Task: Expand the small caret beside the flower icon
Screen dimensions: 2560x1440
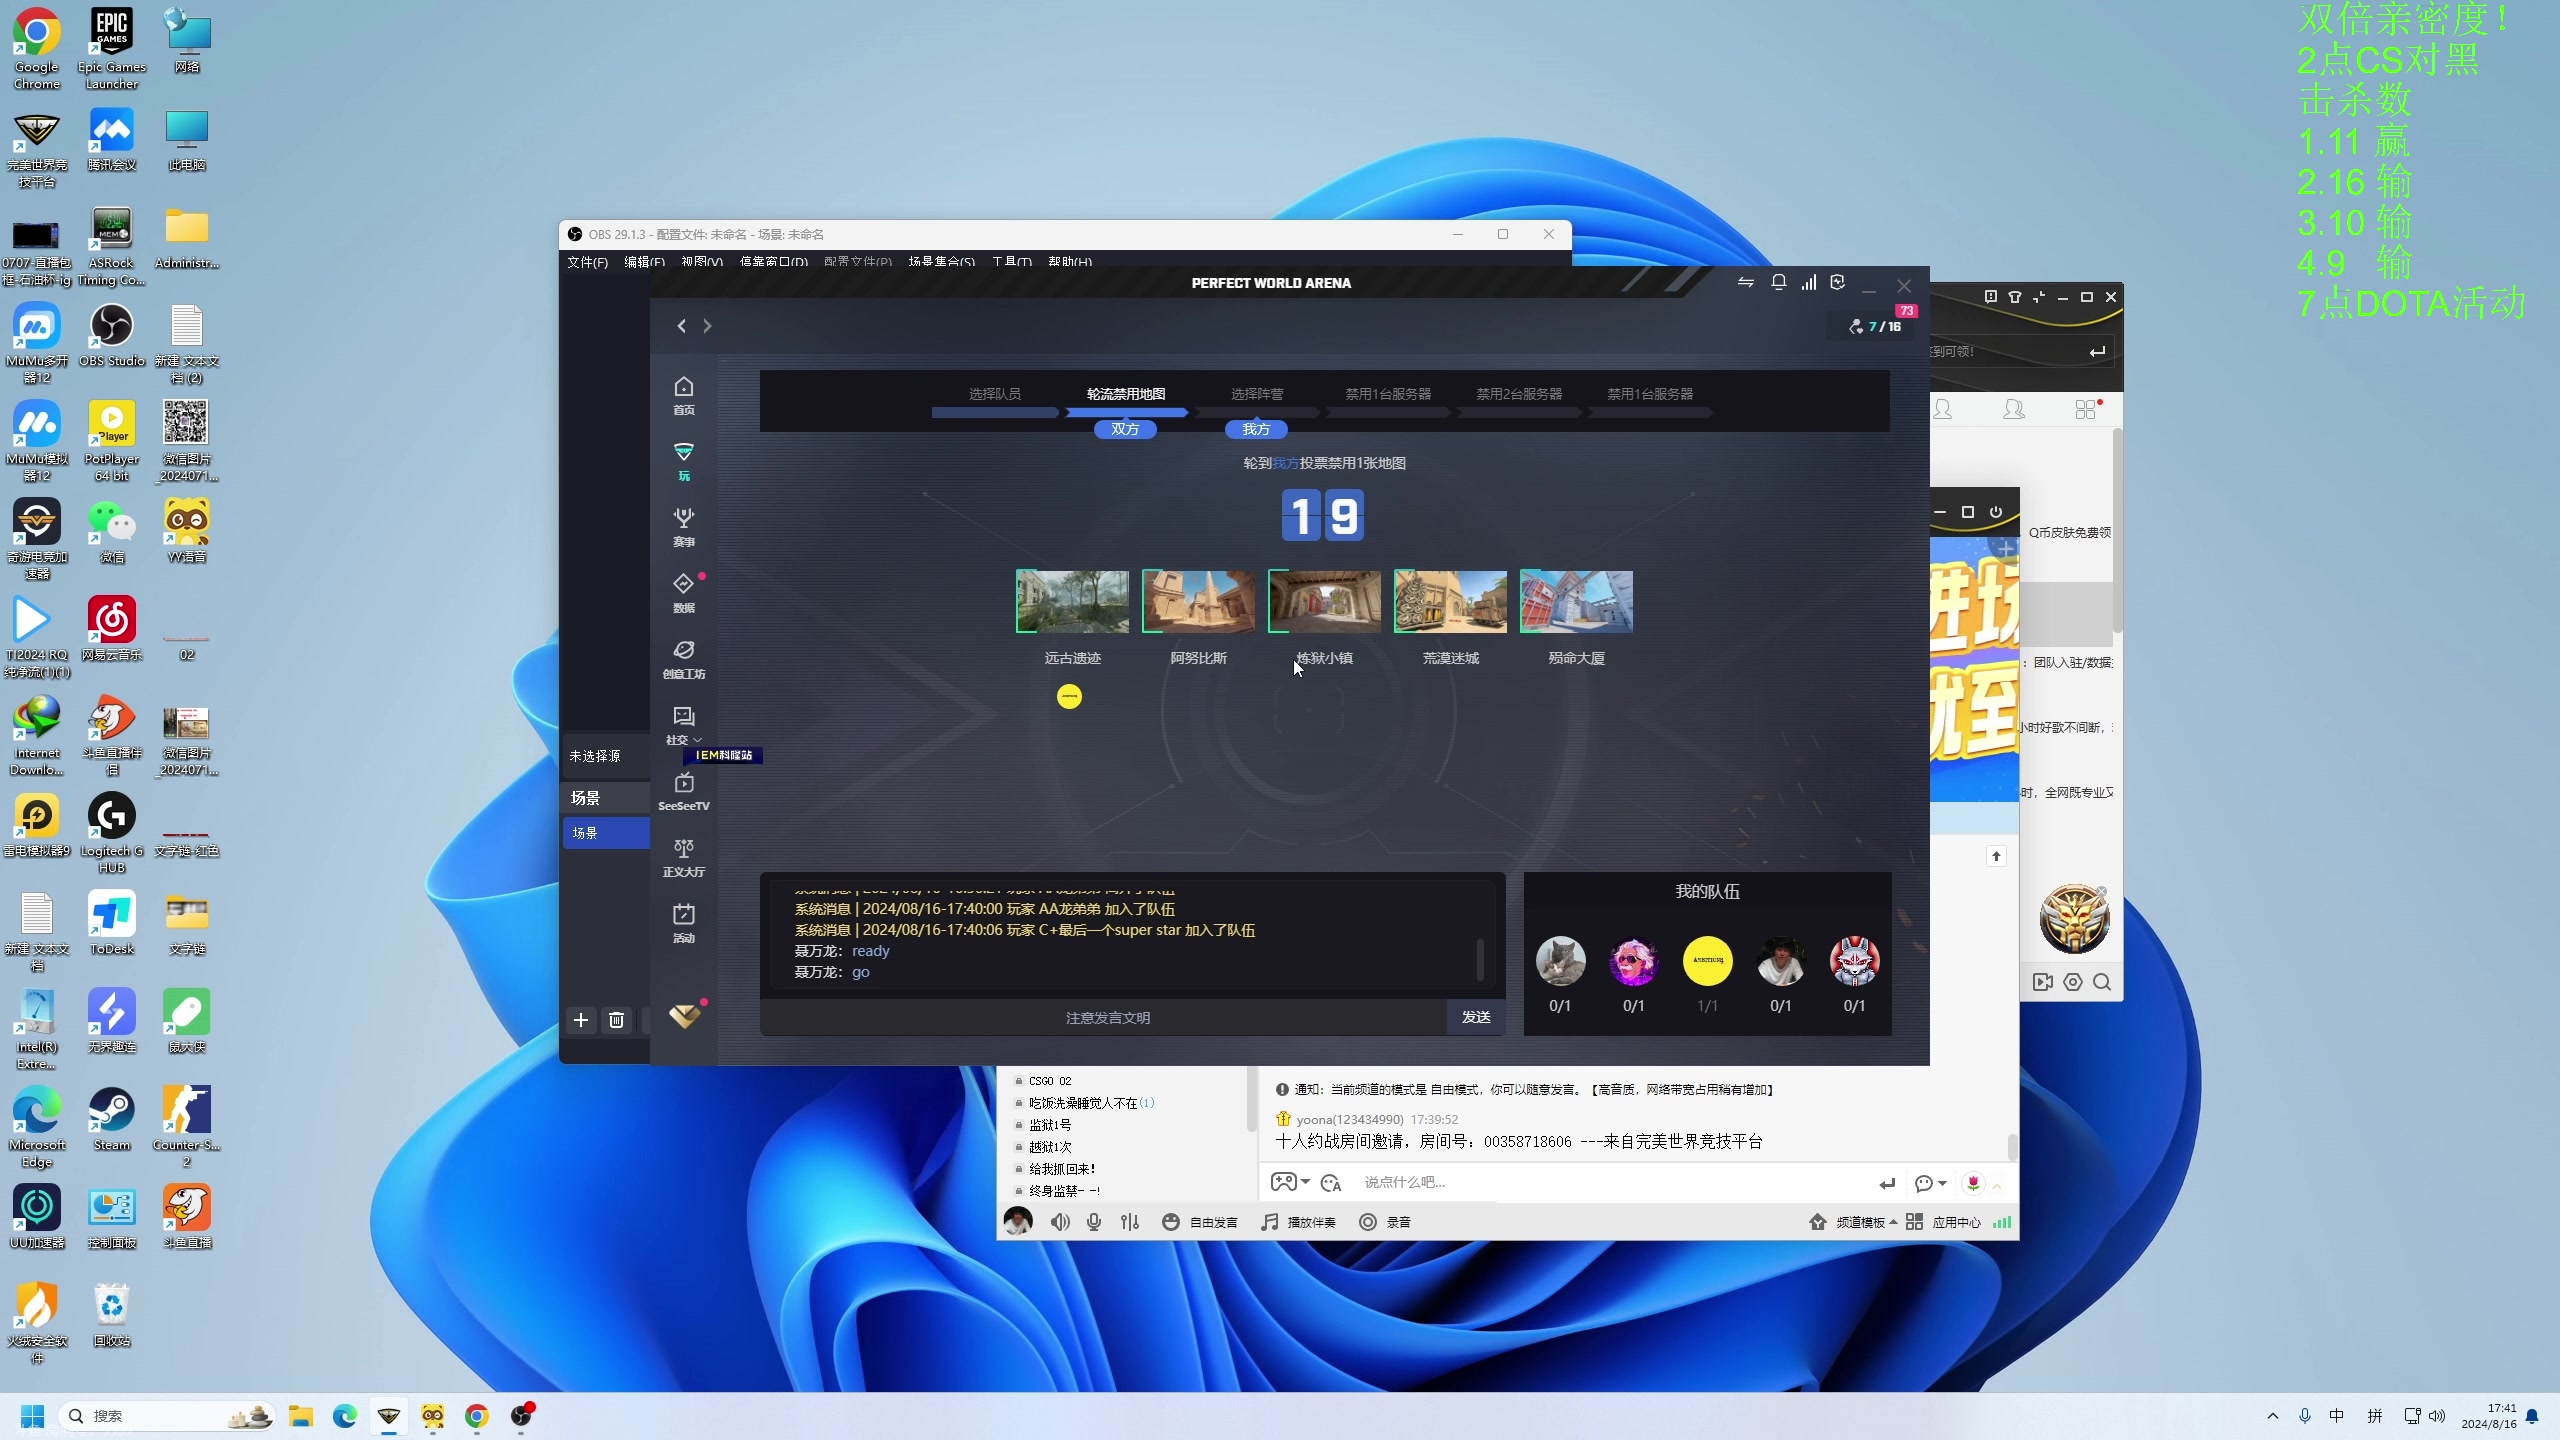Action: [1997, 1185]
